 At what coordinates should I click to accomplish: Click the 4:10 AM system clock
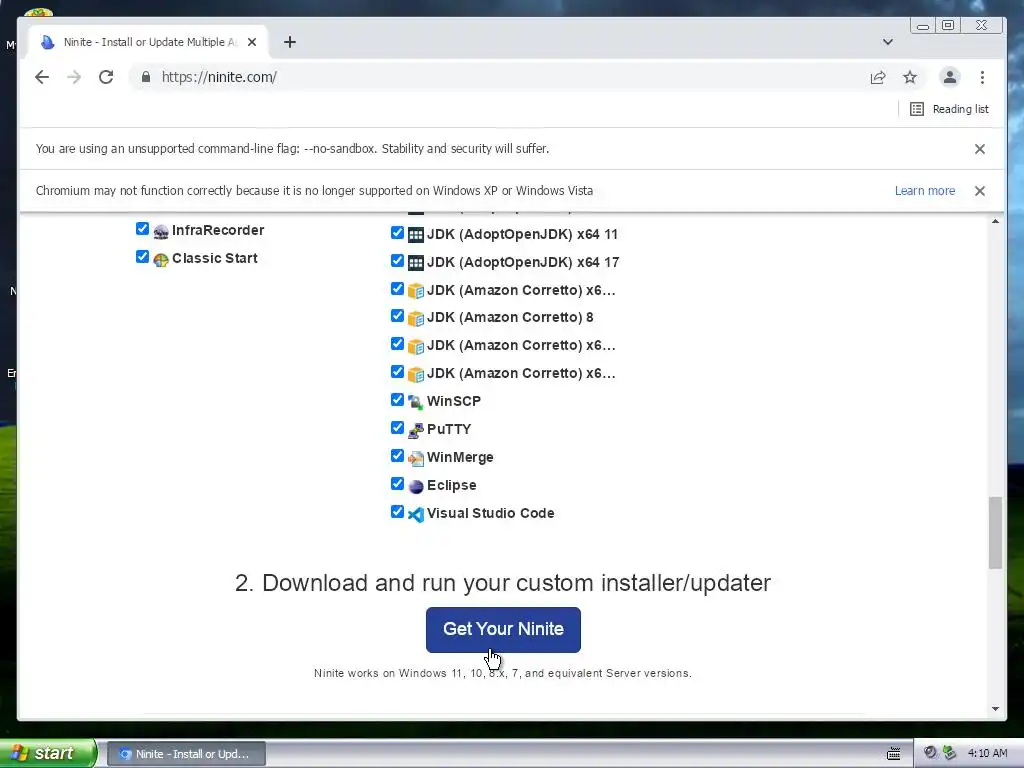[x=987, y=754]
